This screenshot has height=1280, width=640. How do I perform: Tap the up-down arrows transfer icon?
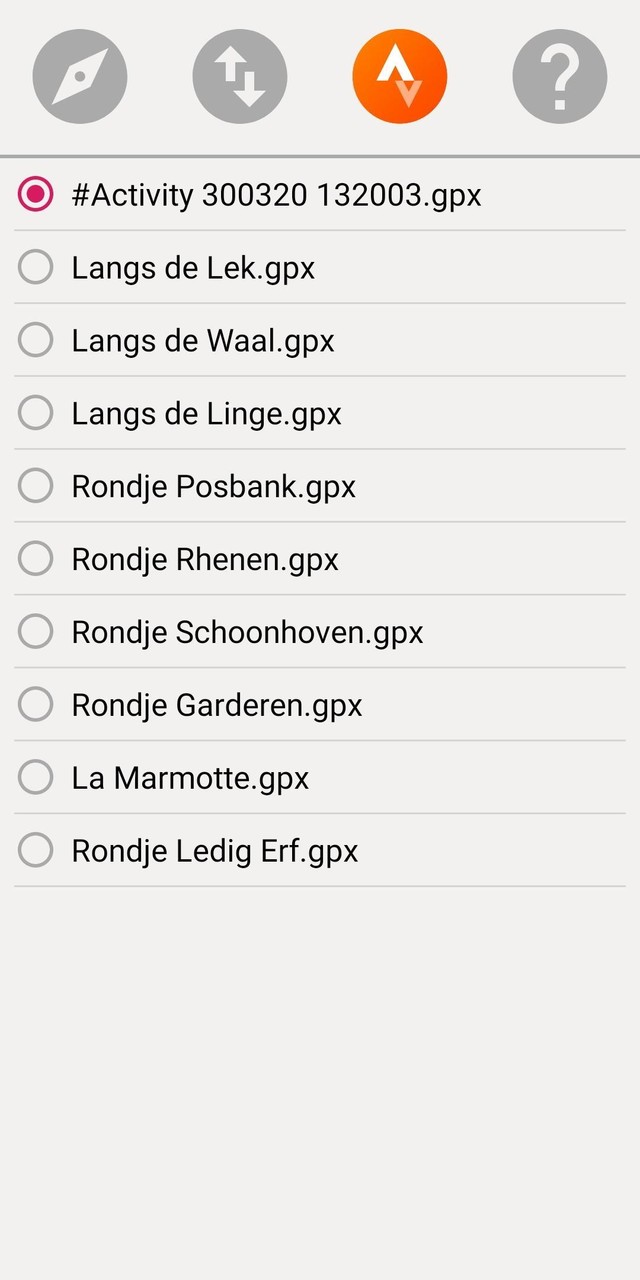[x=240, y=77]
